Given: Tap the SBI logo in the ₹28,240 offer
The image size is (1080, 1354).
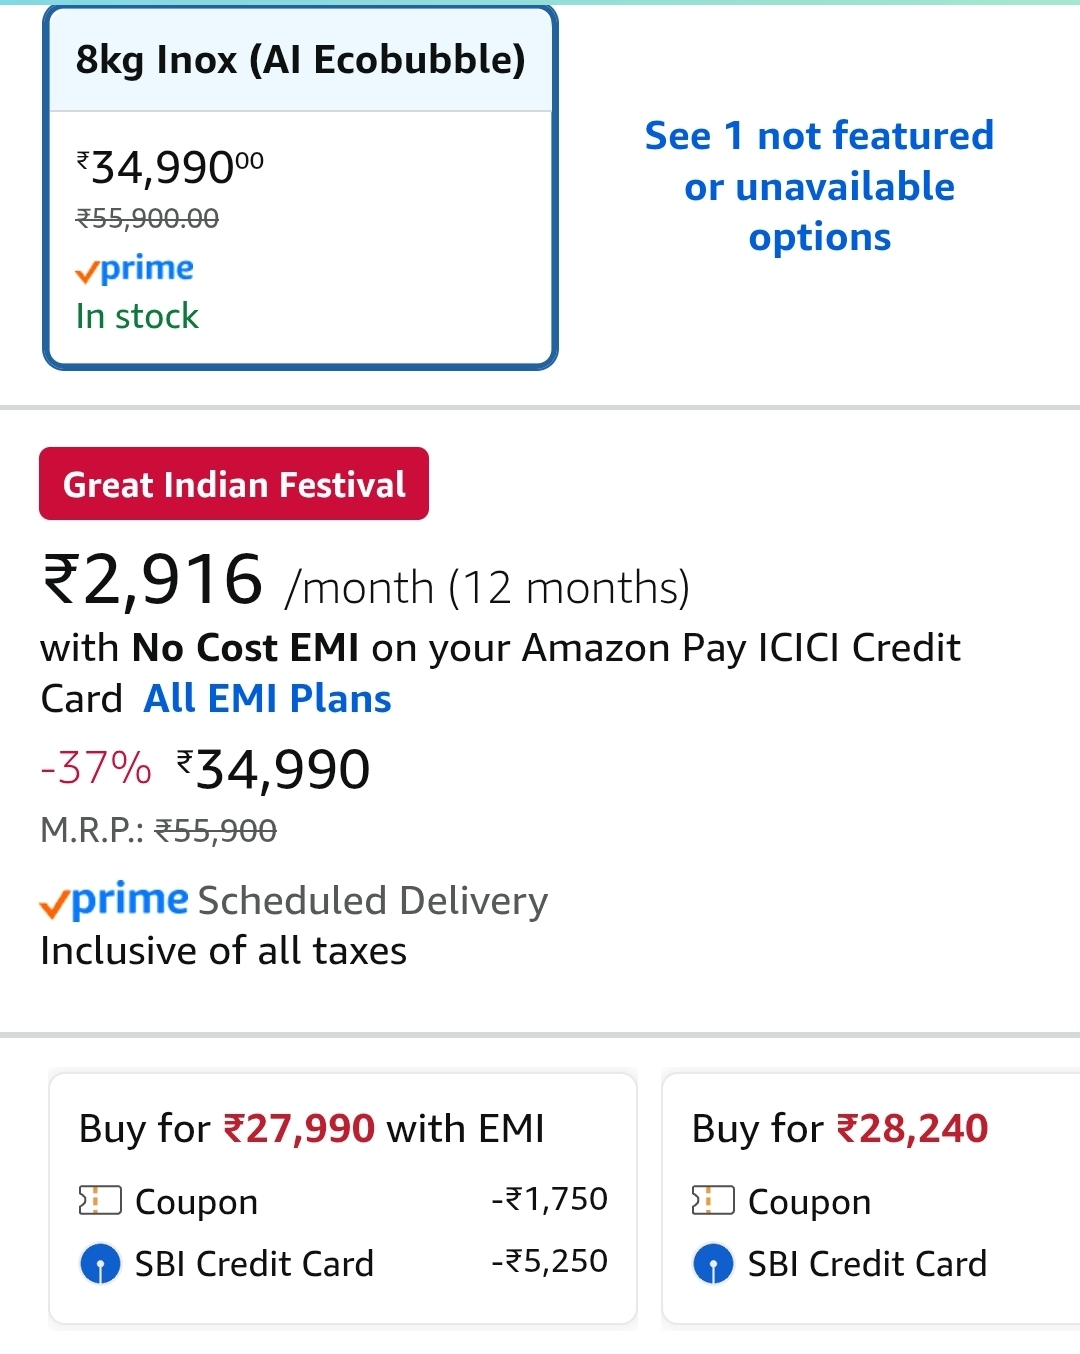Looking at the screenshot, I should (x=713, y=1264).
